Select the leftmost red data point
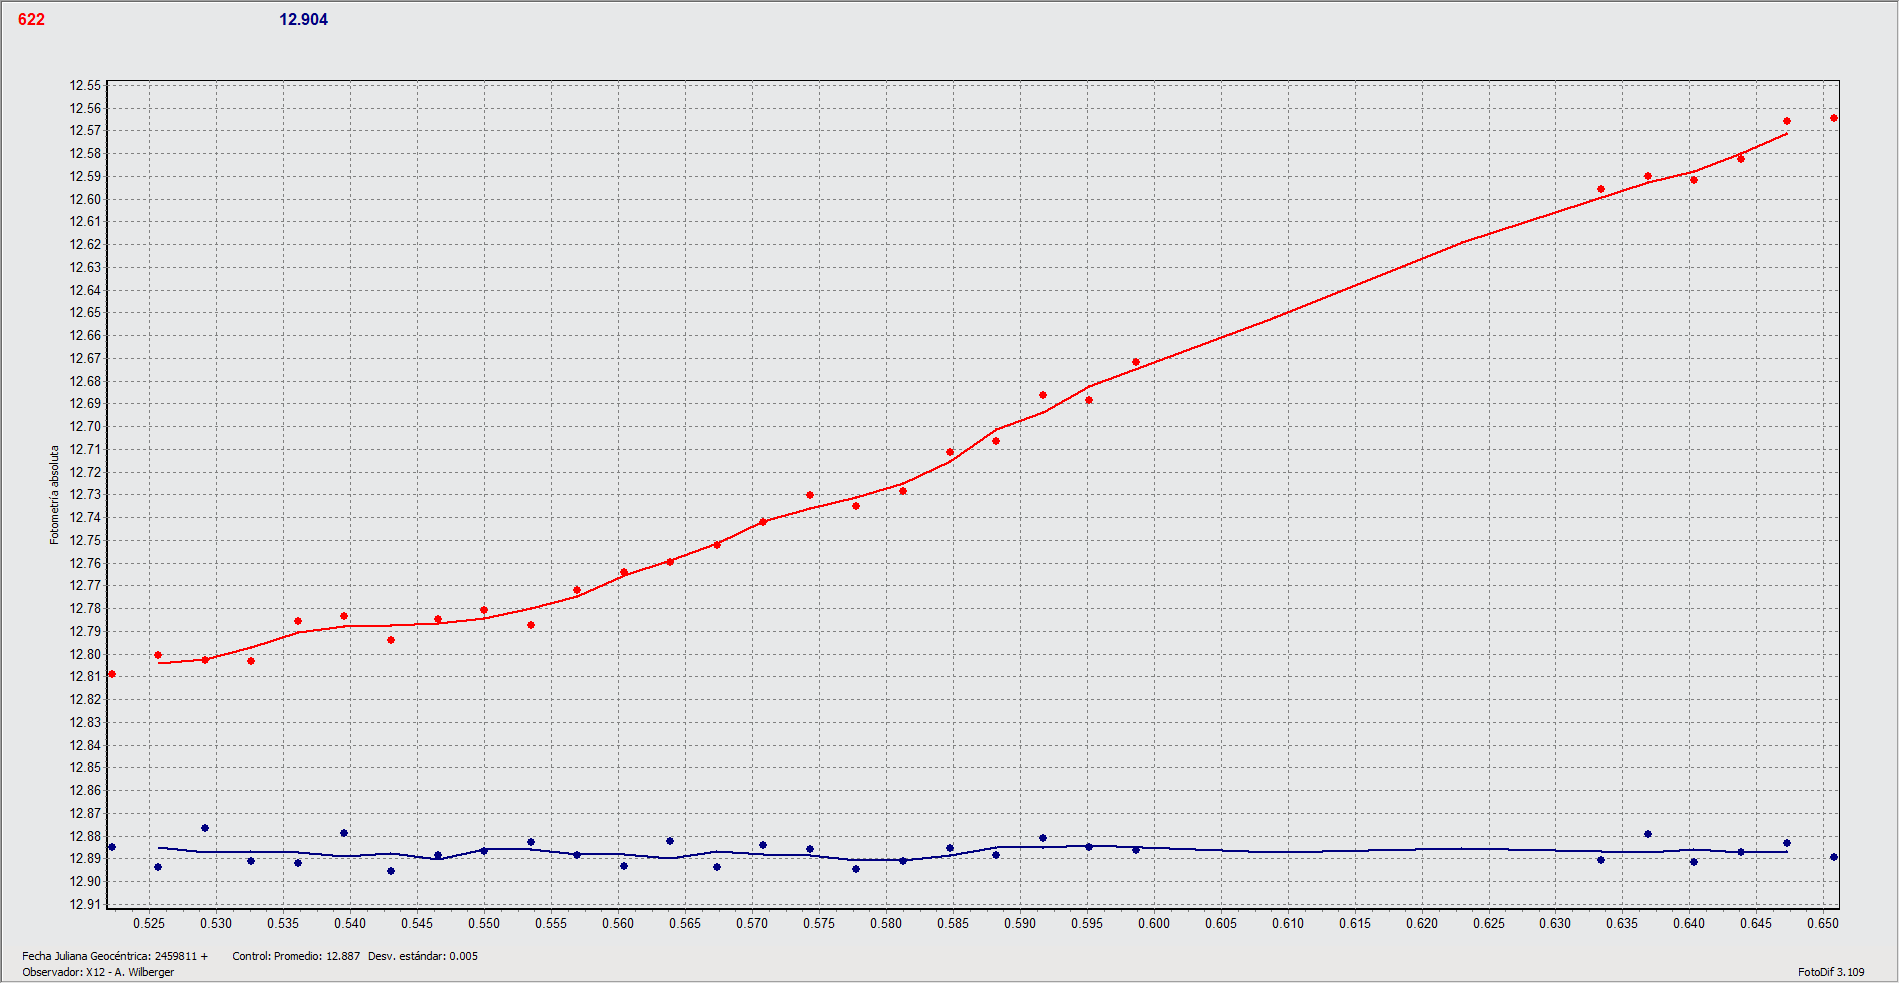Viewport: 1900px width, 984px height. (x=112, y=675)
